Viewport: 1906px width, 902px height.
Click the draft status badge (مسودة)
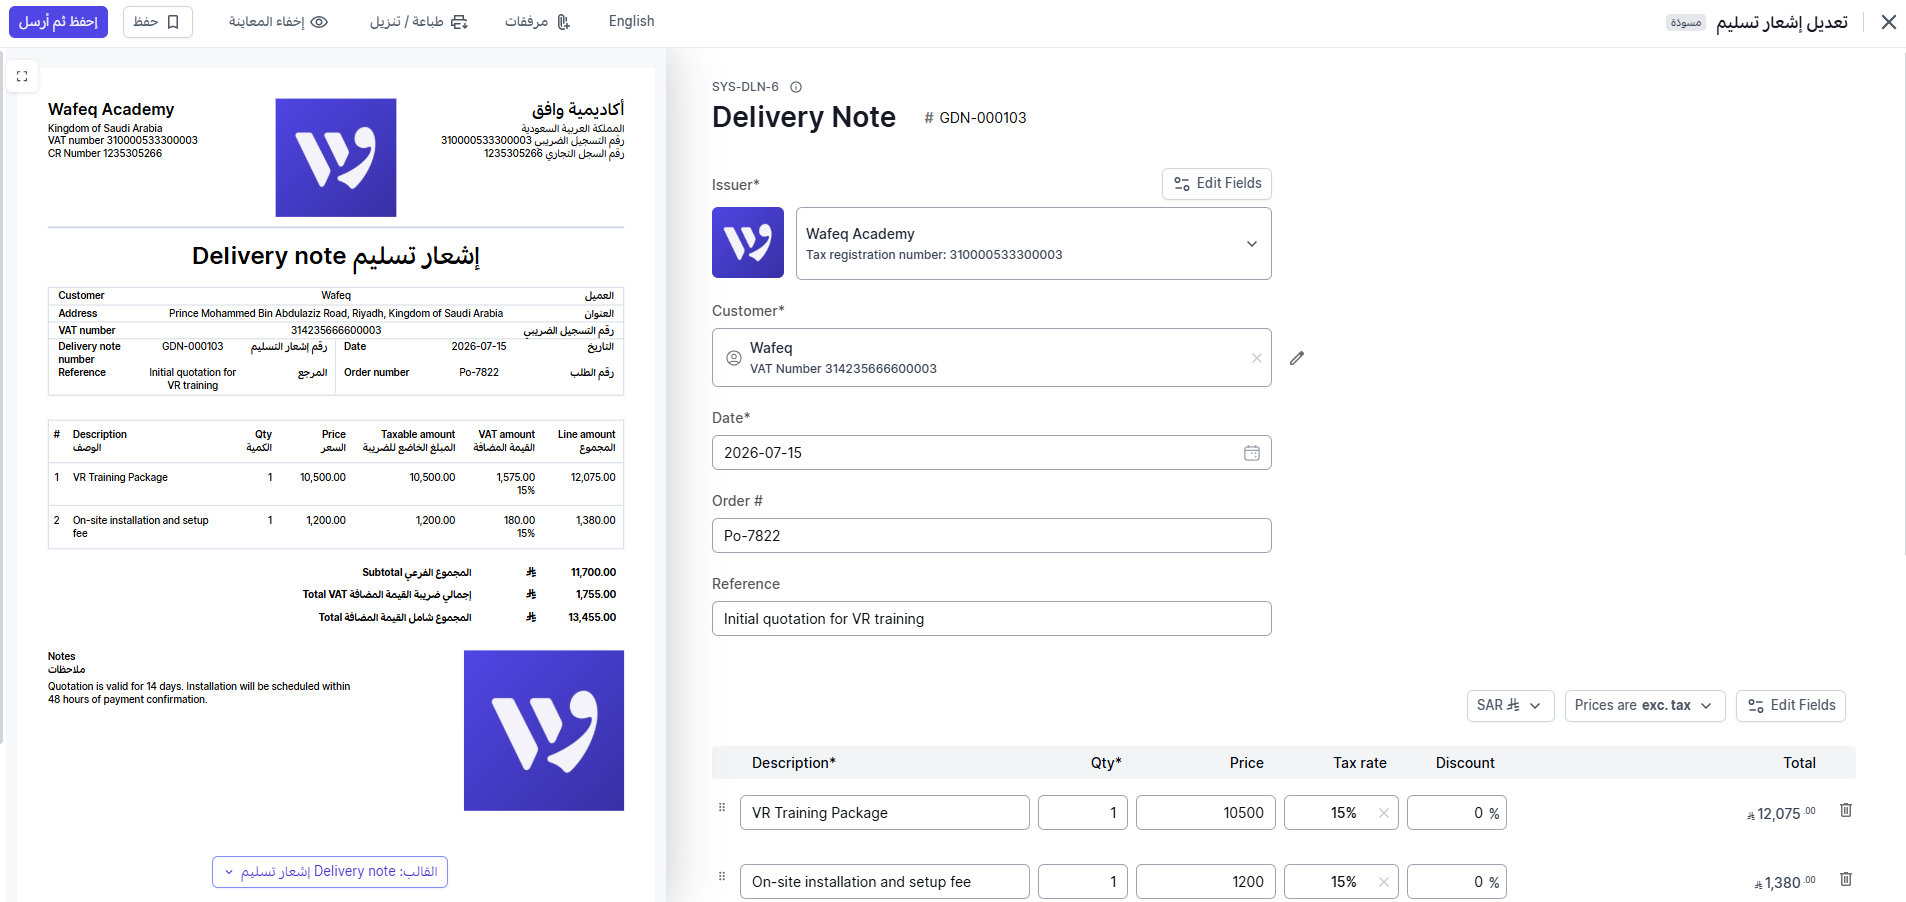pyautogui.click(x=1686, y=22)
